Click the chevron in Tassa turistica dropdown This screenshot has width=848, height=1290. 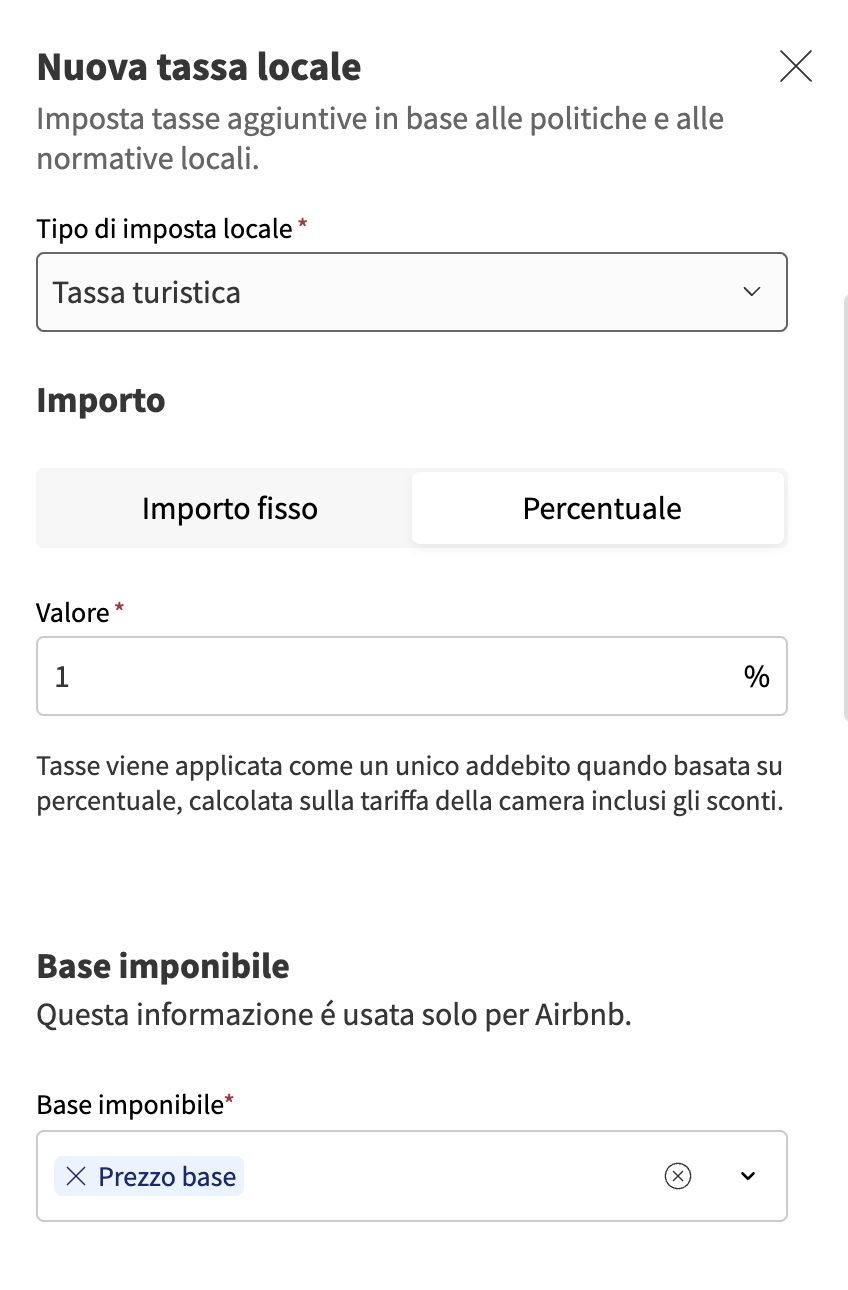(752, 292)
